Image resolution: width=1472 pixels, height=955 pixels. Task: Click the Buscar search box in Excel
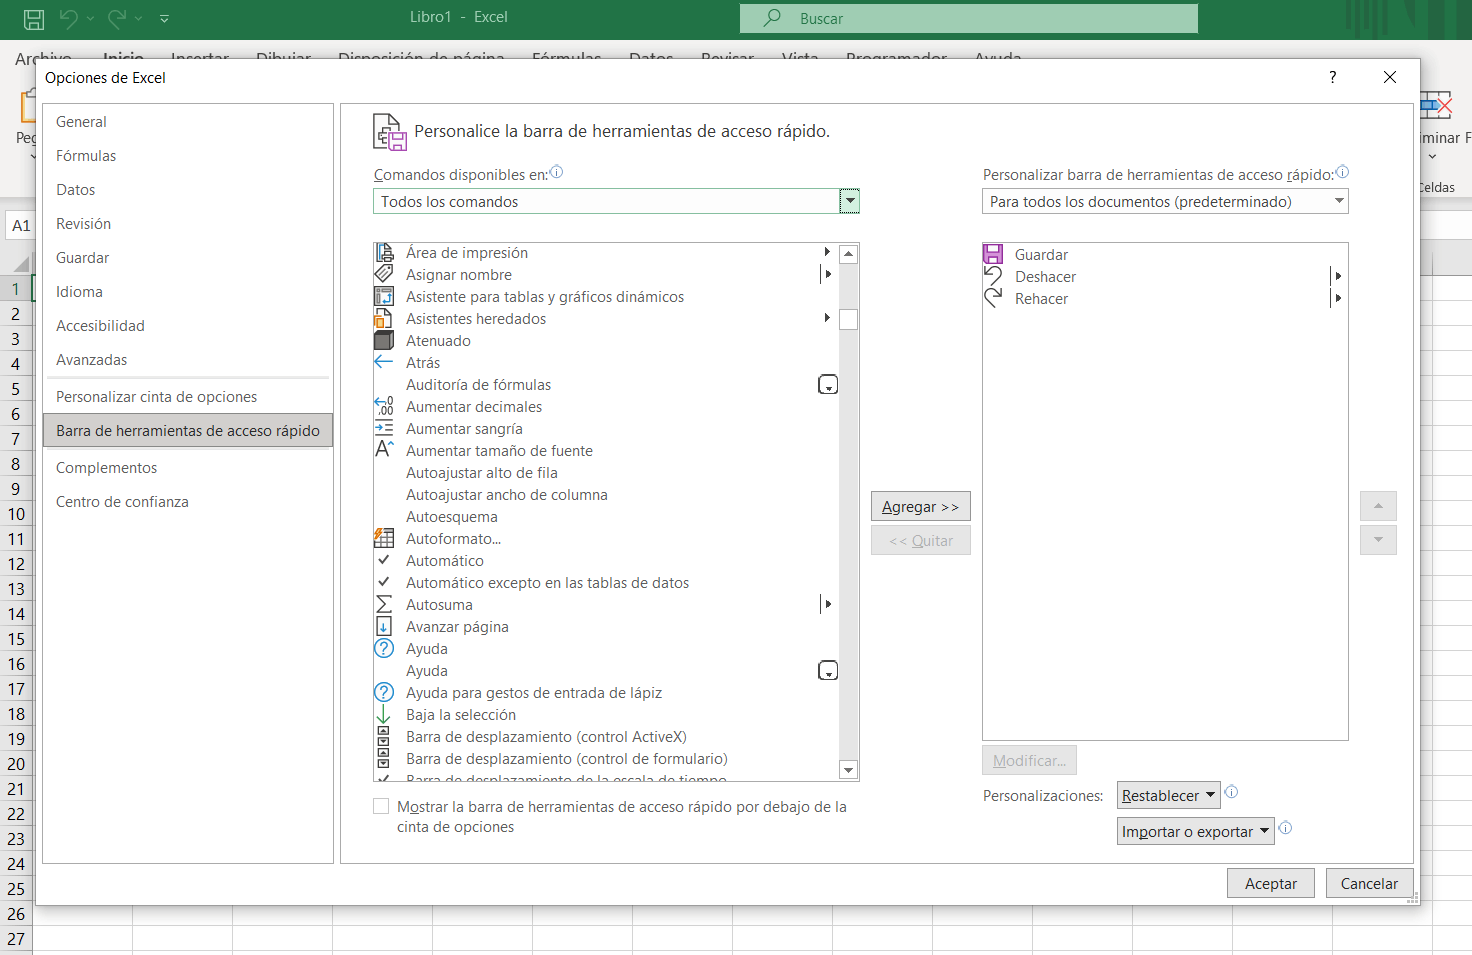pyautogui.click(x=968, y=18)
